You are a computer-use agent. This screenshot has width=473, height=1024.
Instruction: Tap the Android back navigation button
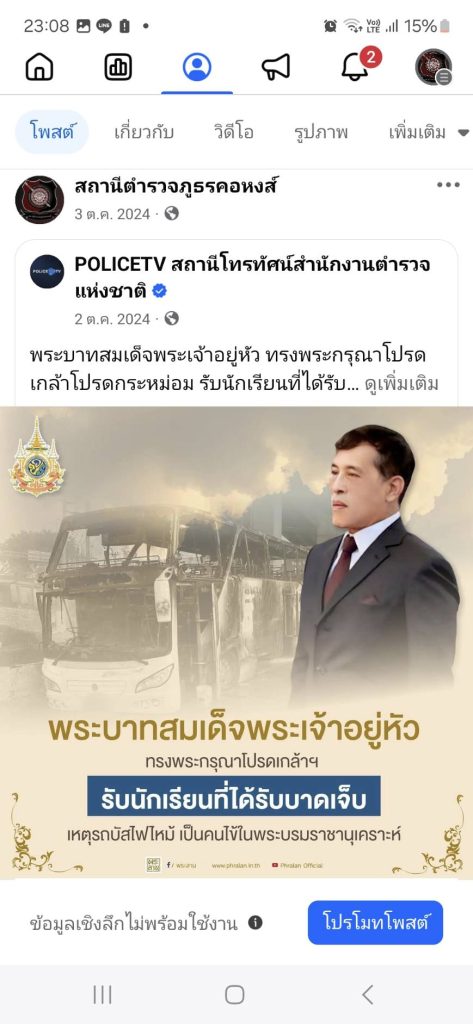[368, 995]
